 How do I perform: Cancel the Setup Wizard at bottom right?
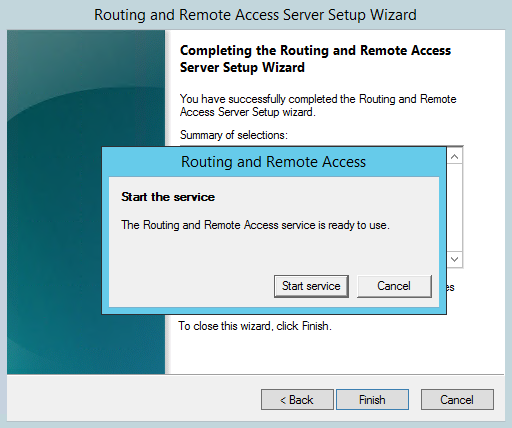[x=457, y=399]
